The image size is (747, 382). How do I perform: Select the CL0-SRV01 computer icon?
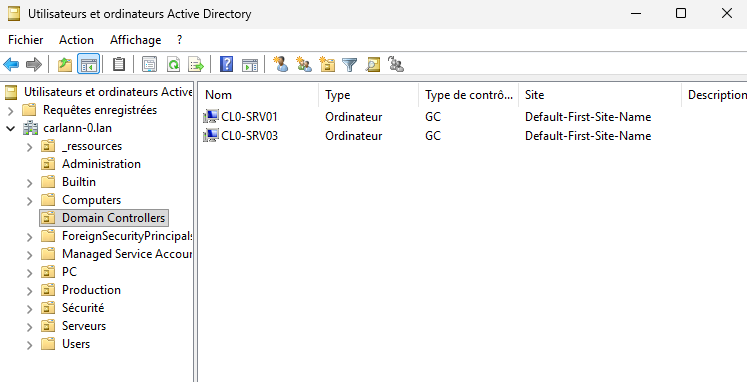[211, 117]
